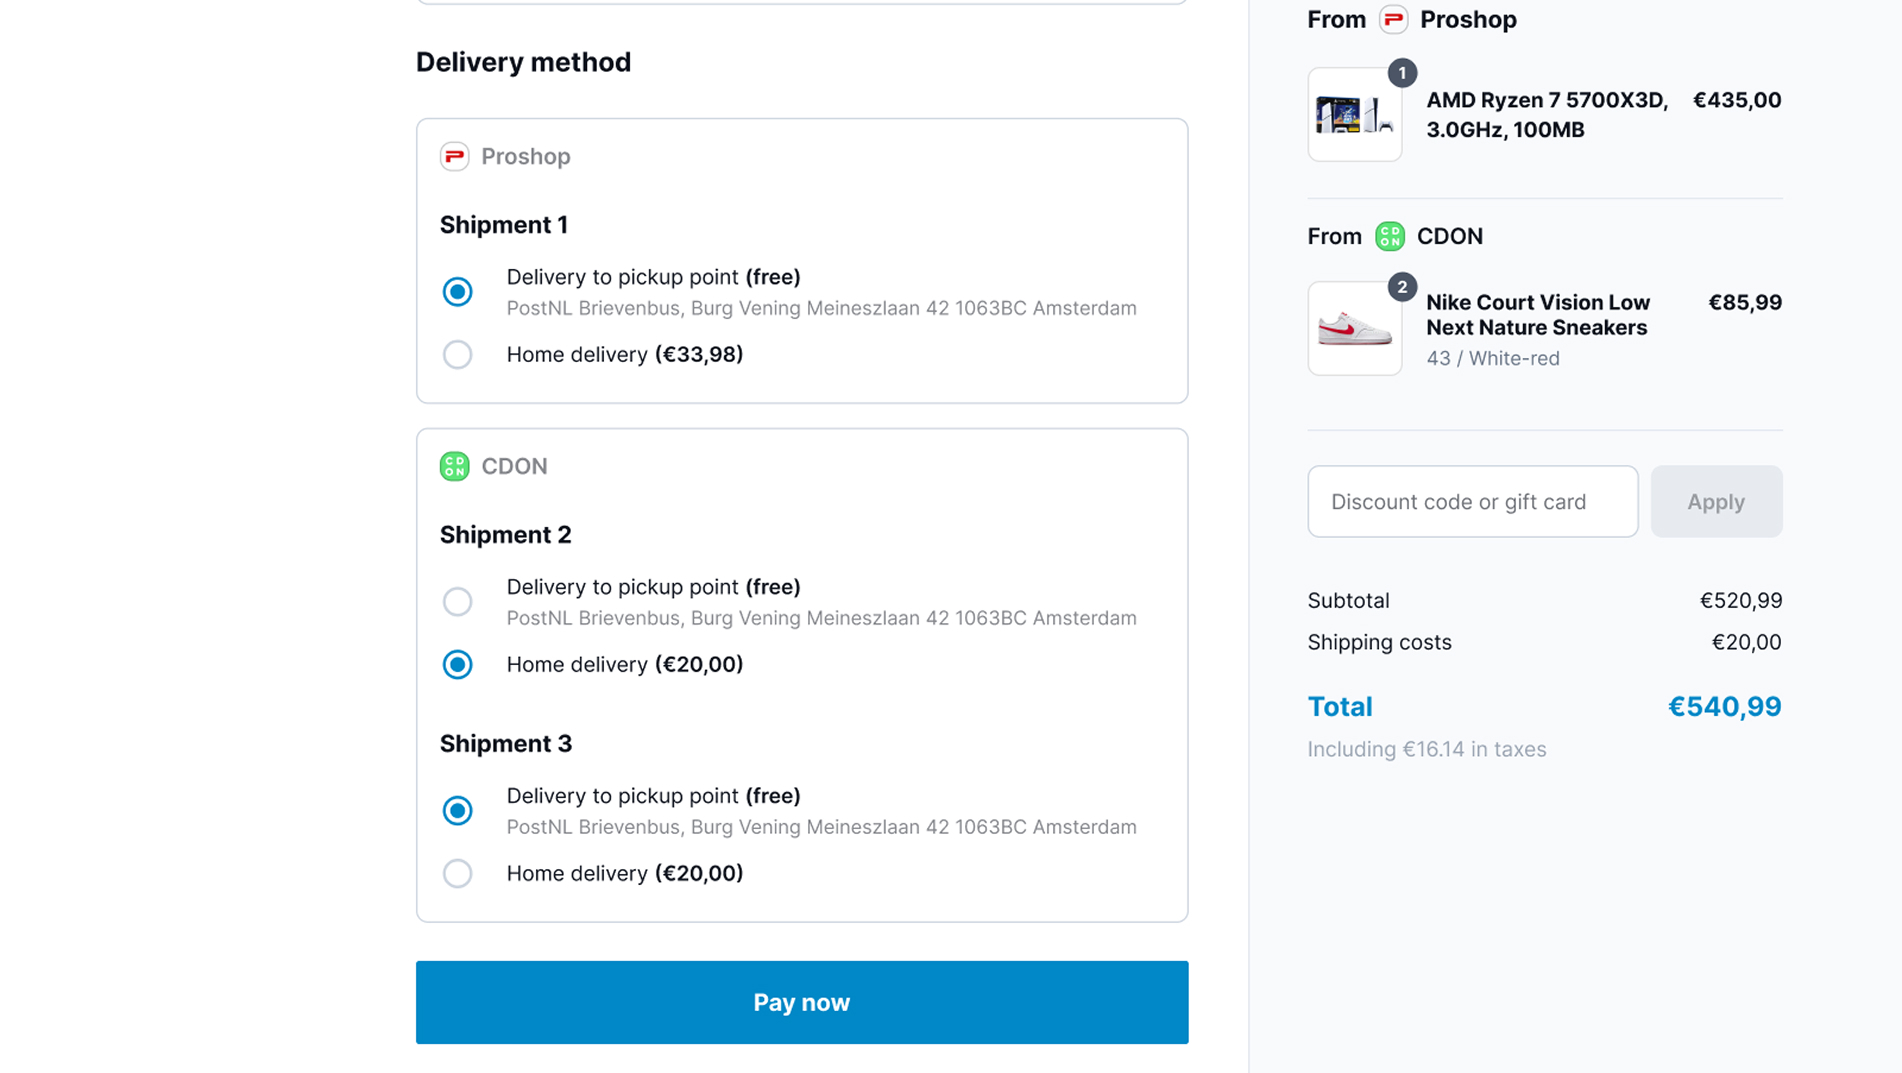1902x1073 pixels.
Task: Open the Nike Court Vision sneakers thumbnail
Action: coord(1354,328)
